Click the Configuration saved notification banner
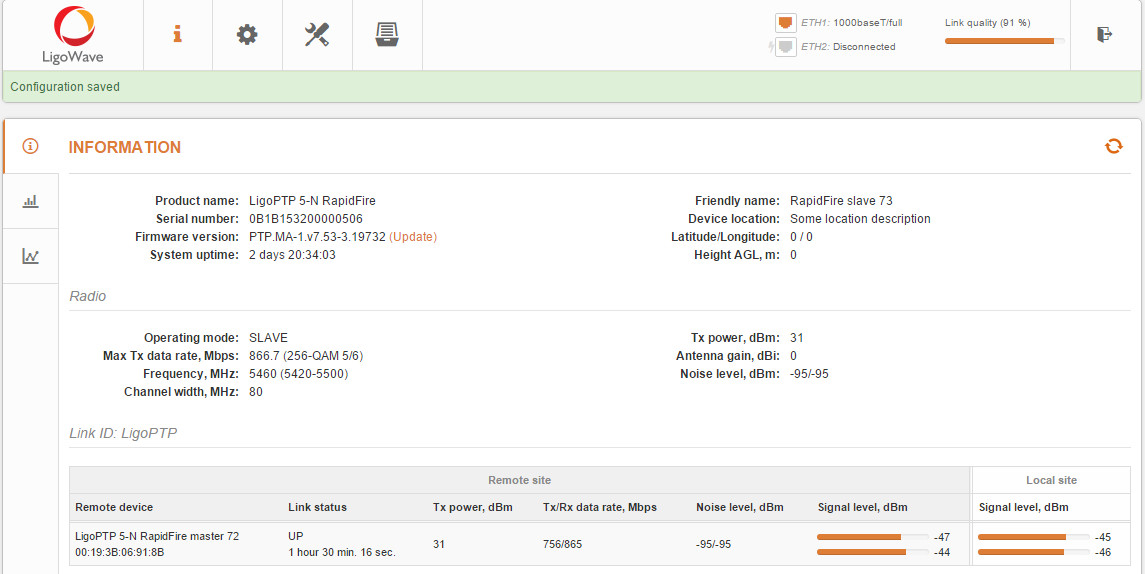 [572, 87]
